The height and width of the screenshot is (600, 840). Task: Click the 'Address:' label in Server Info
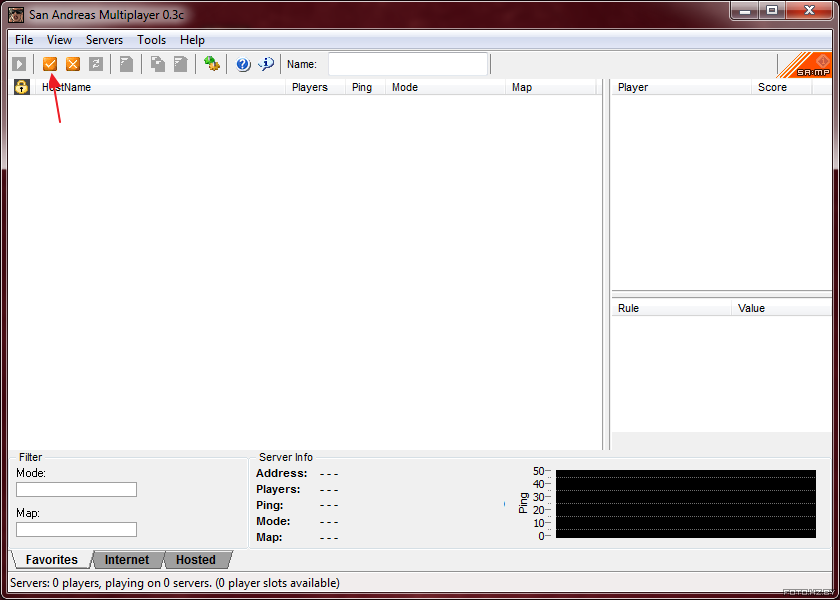tap(282, 474)
